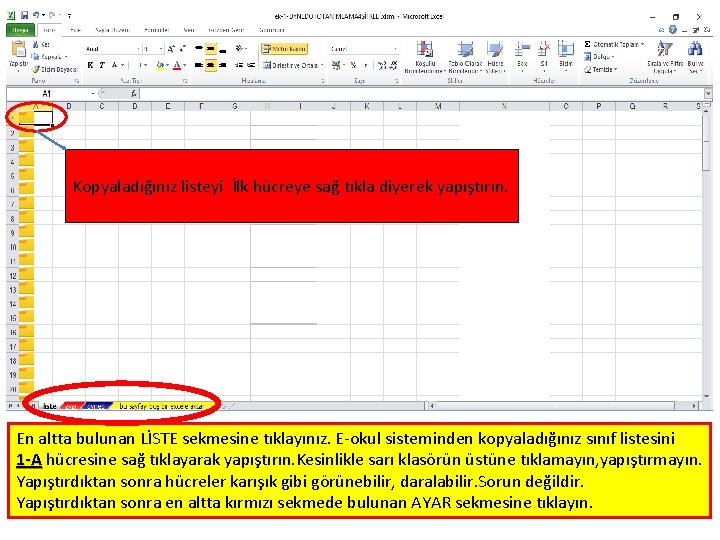Image resolution: width=720 pixels, height=540 pixels.
Task: Select column header D
Action: [135, 106]
